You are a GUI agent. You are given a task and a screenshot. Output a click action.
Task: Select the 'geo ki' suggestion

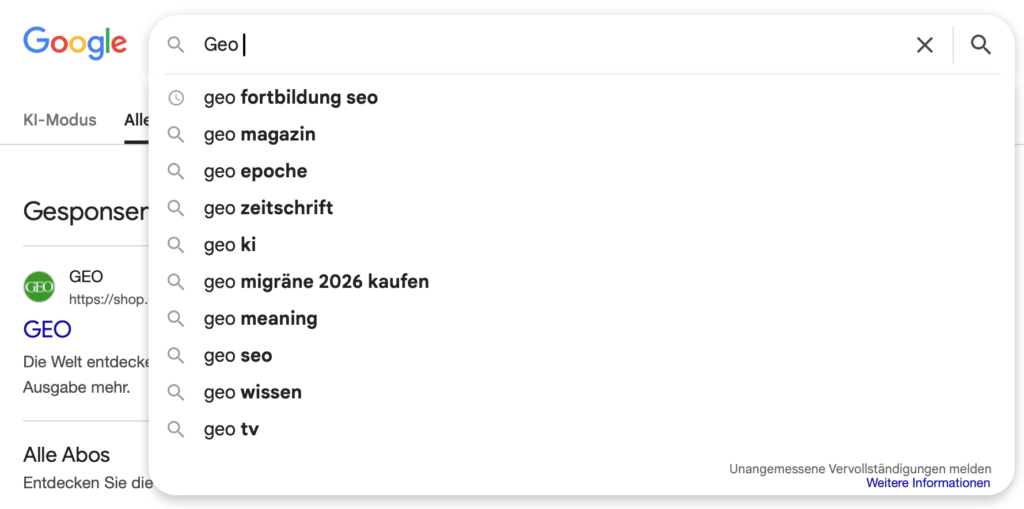point(230,245)
